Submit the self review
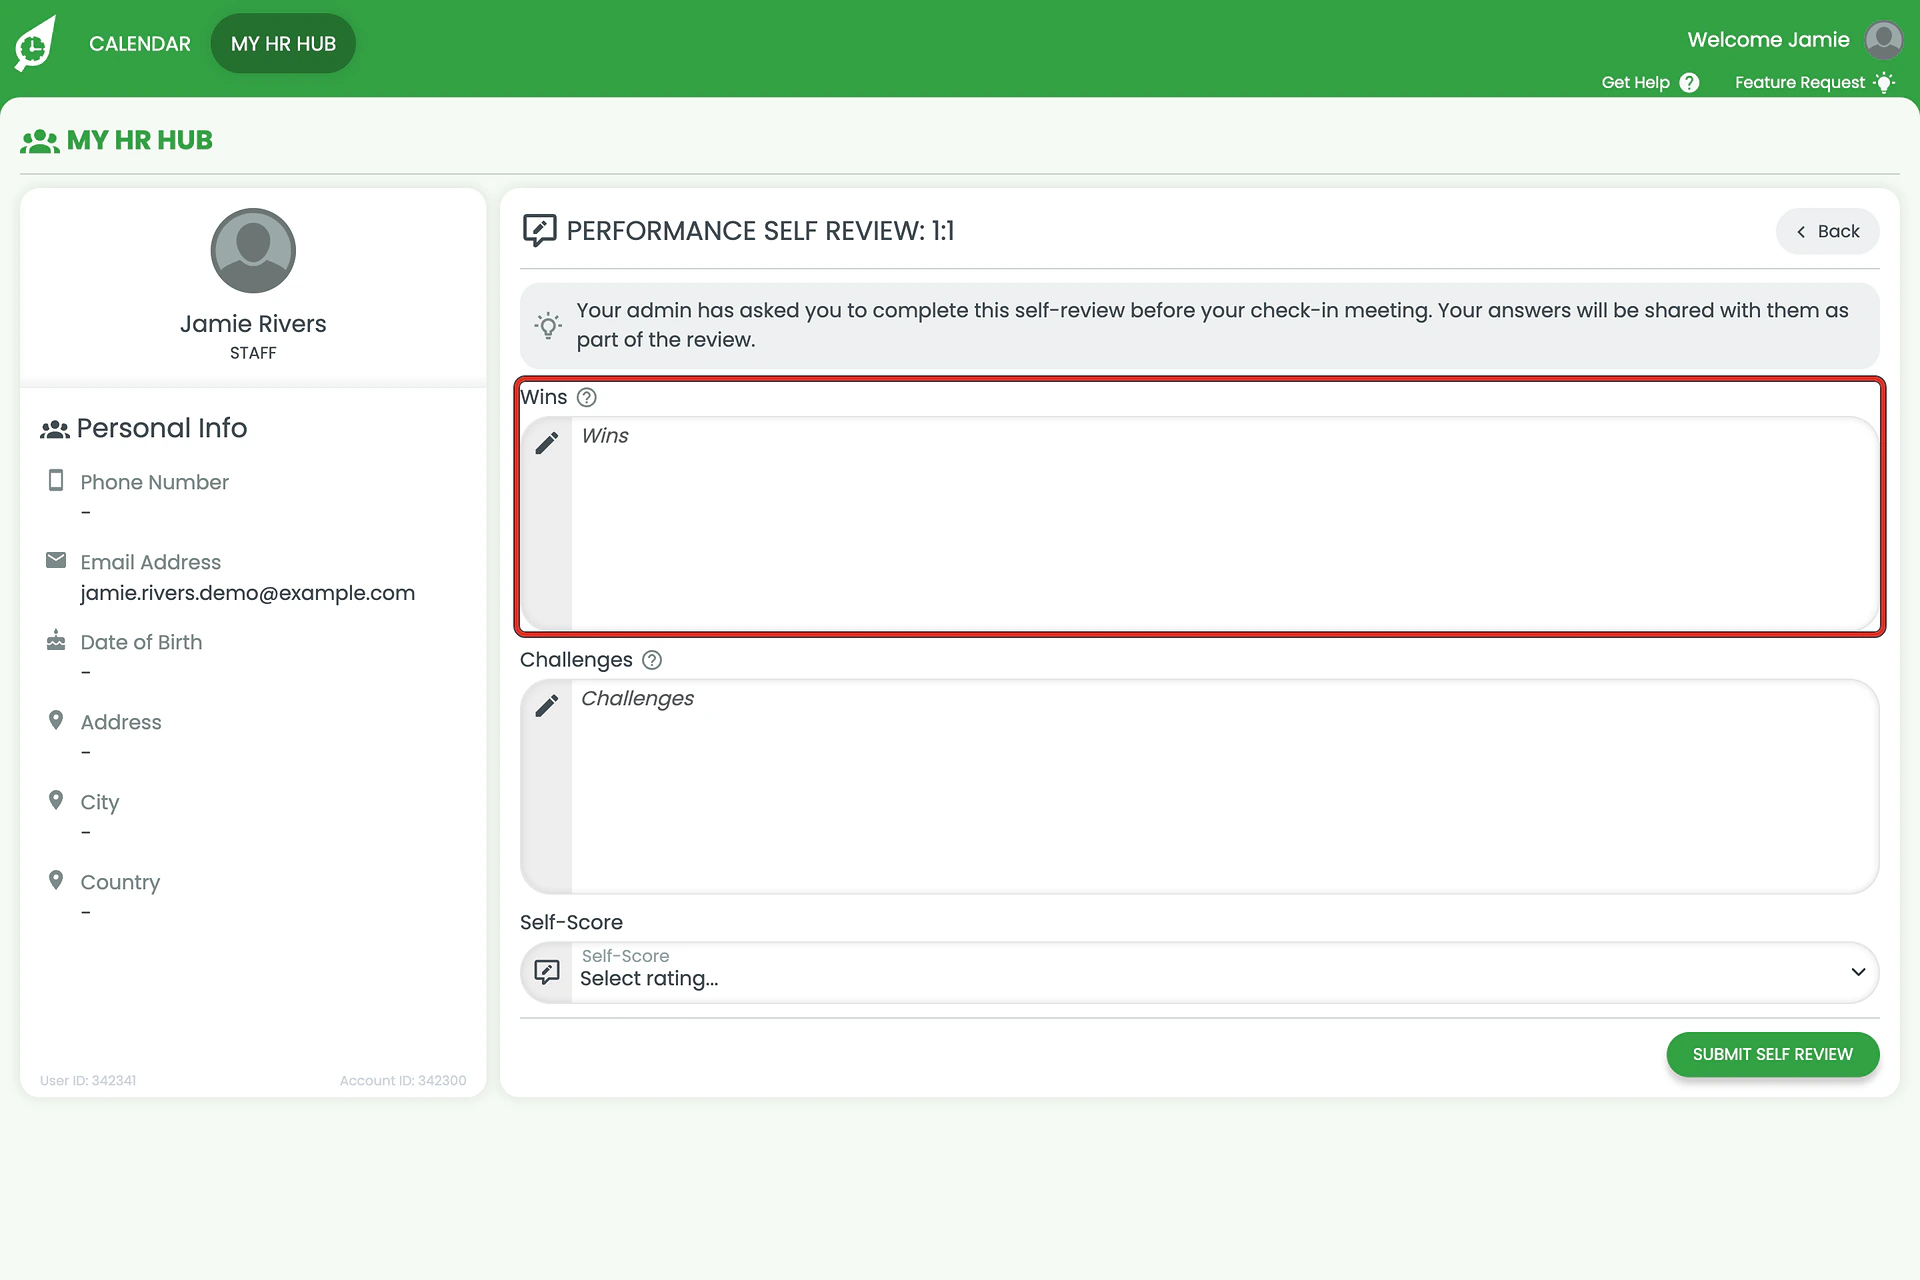 tap(1772, 1055)
